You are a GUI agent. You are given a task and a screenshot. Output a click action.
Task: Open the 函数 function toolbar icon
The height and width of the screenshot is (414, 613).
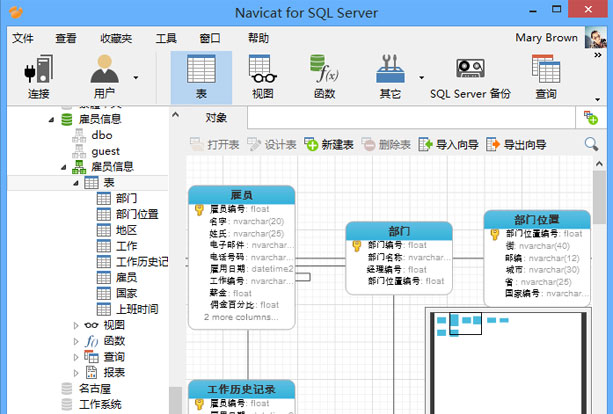(x=324, y=77)
